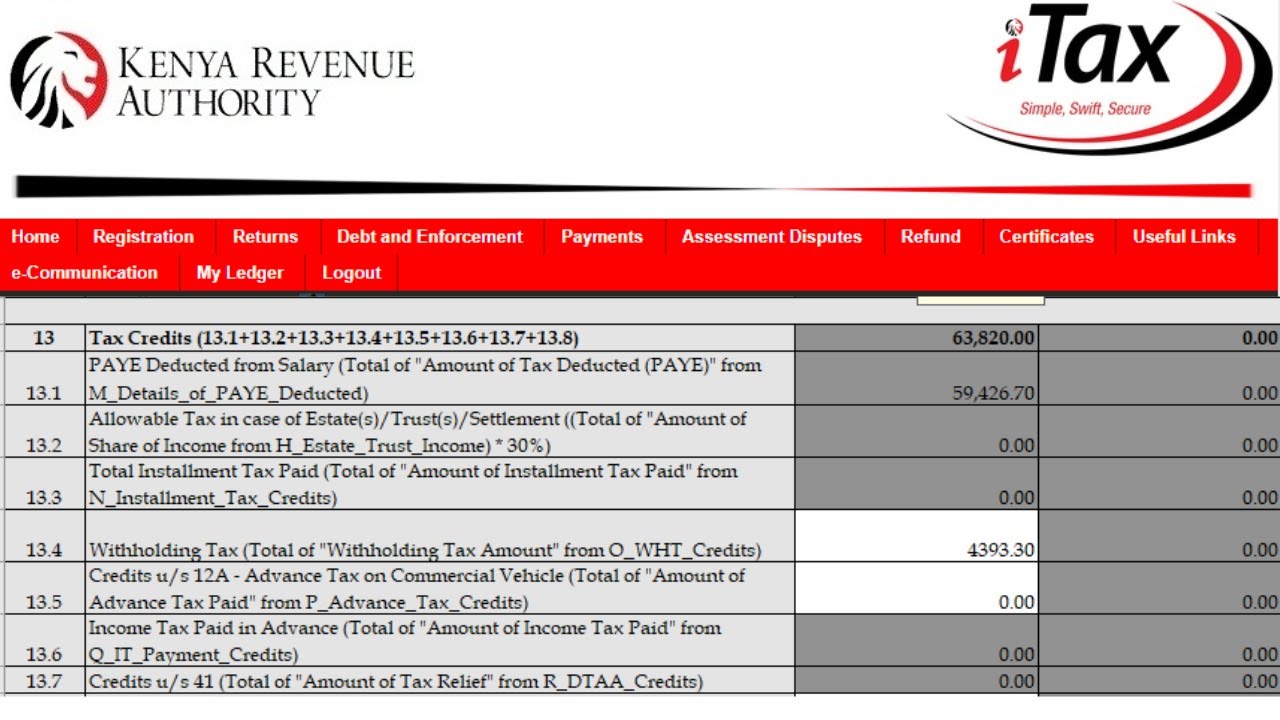Viewport: 1280px width, 720px height.
Task: Select row number 13.7 cell
Action: click(44, 681)
